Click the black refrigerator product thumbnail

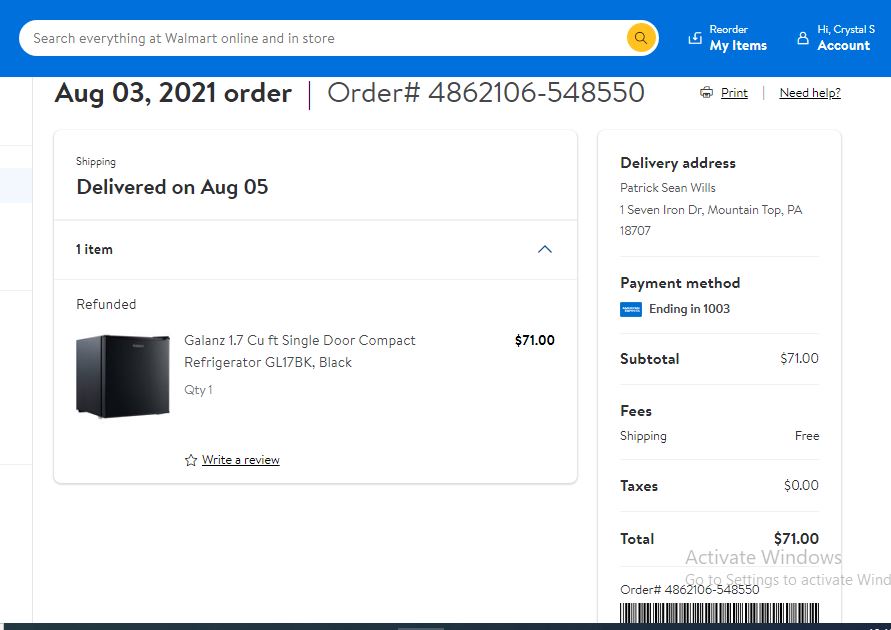coord(123,376)
